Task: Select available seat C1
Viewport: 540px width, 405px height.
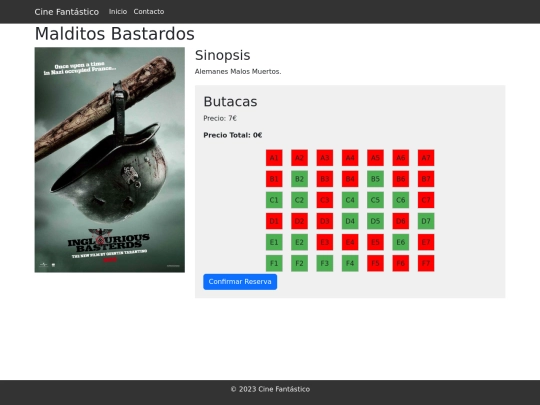Action: pos(274,200)
